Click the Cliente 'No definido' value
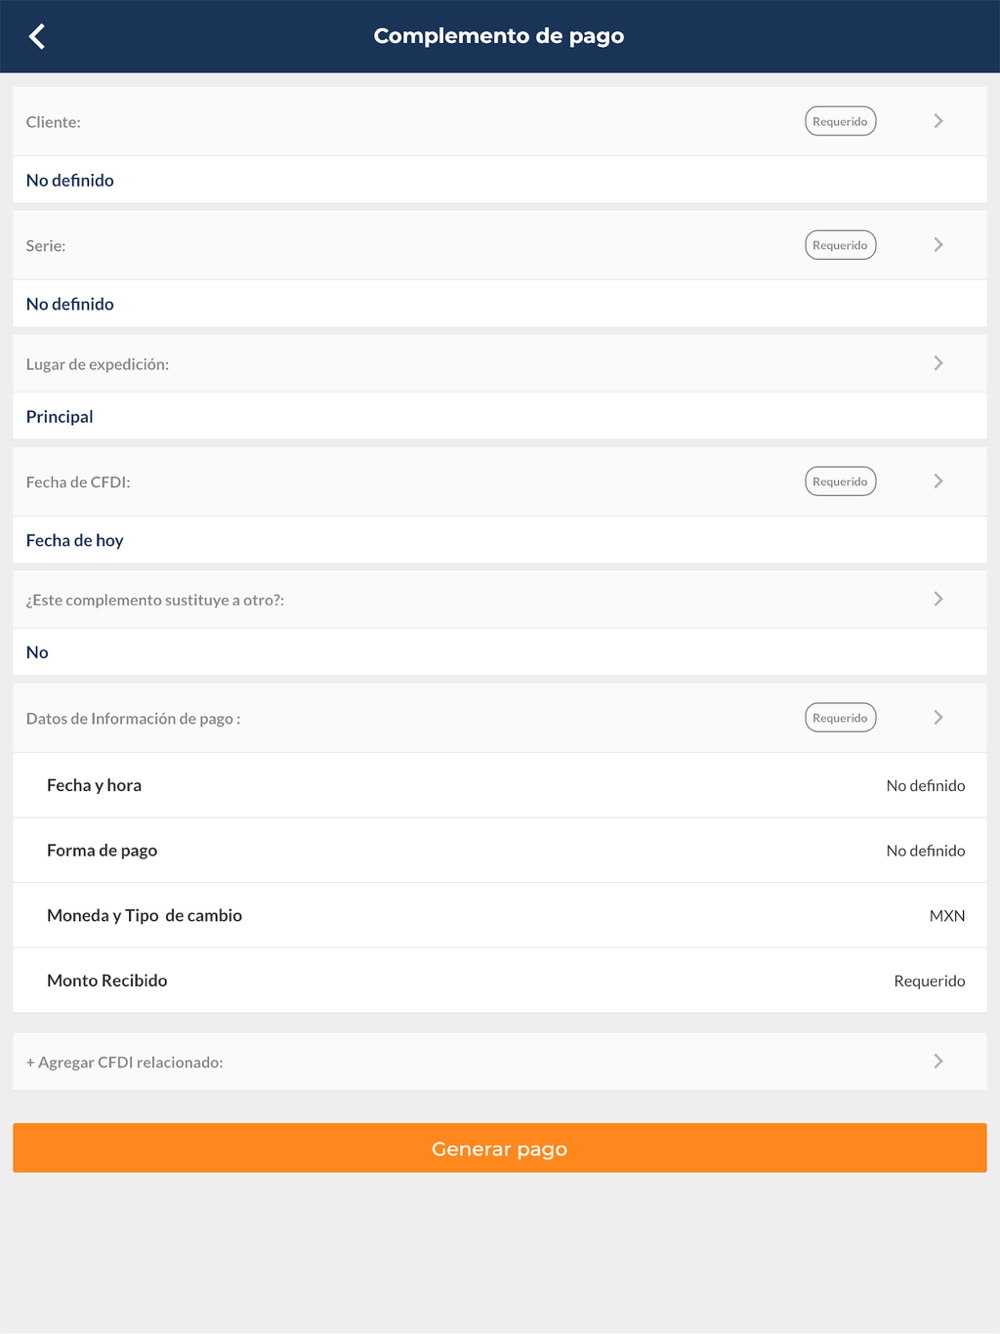The image size is (1000, 1334). 70,180
